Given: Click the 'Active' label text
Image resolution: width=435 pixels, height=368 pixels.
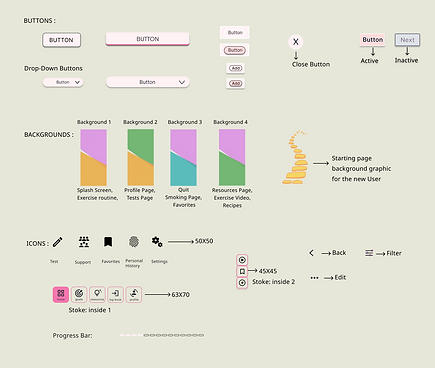Looking at the screenshot, I should [x=369, y=61].
